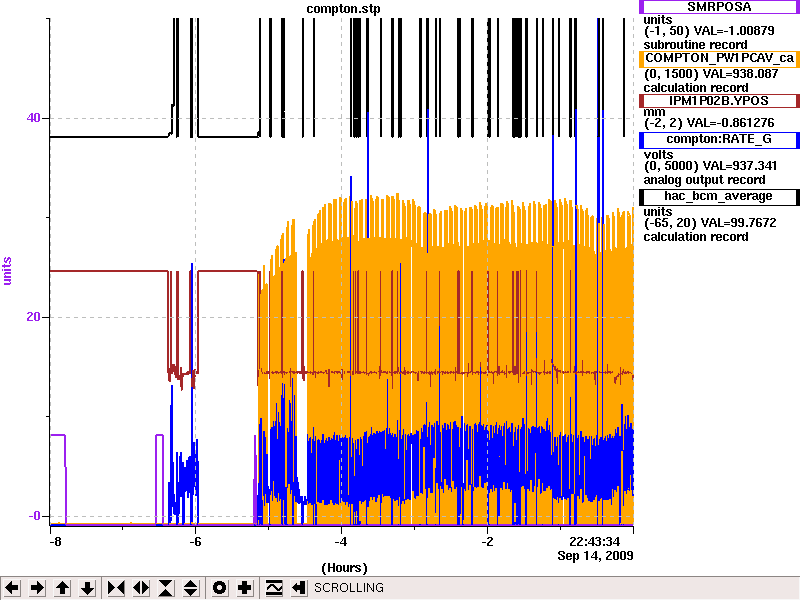This screenshot has width=800, height=600.
Task: Select the black hac_bcm_average legend entry
Action: click(x=719, y=196)
